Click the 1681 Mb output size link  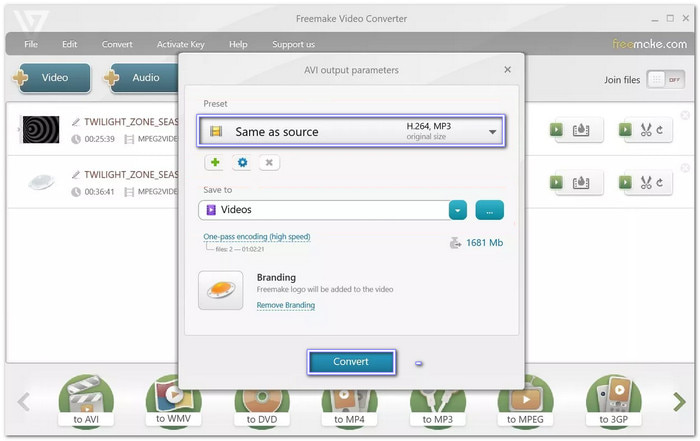[484, 243]
